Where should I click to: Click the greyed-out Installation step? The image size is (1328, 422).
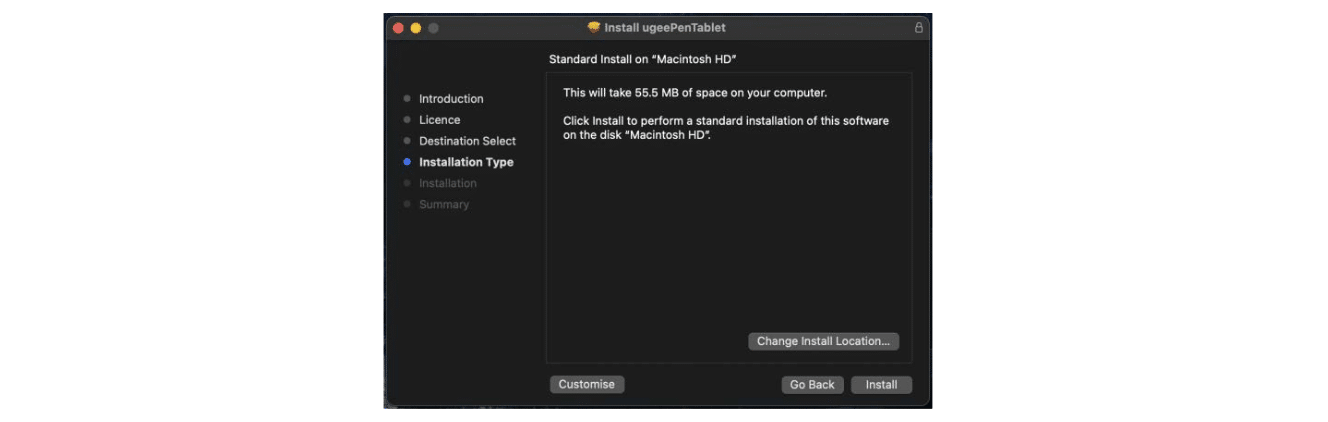pos(448,183)
